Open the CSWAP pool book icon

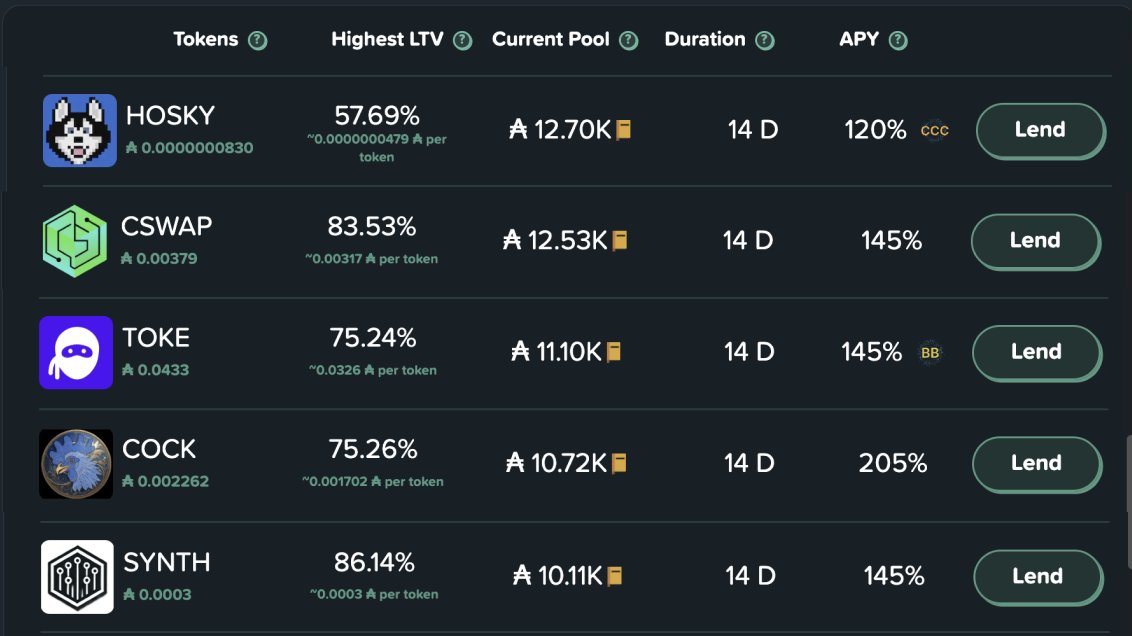[619, 240]
